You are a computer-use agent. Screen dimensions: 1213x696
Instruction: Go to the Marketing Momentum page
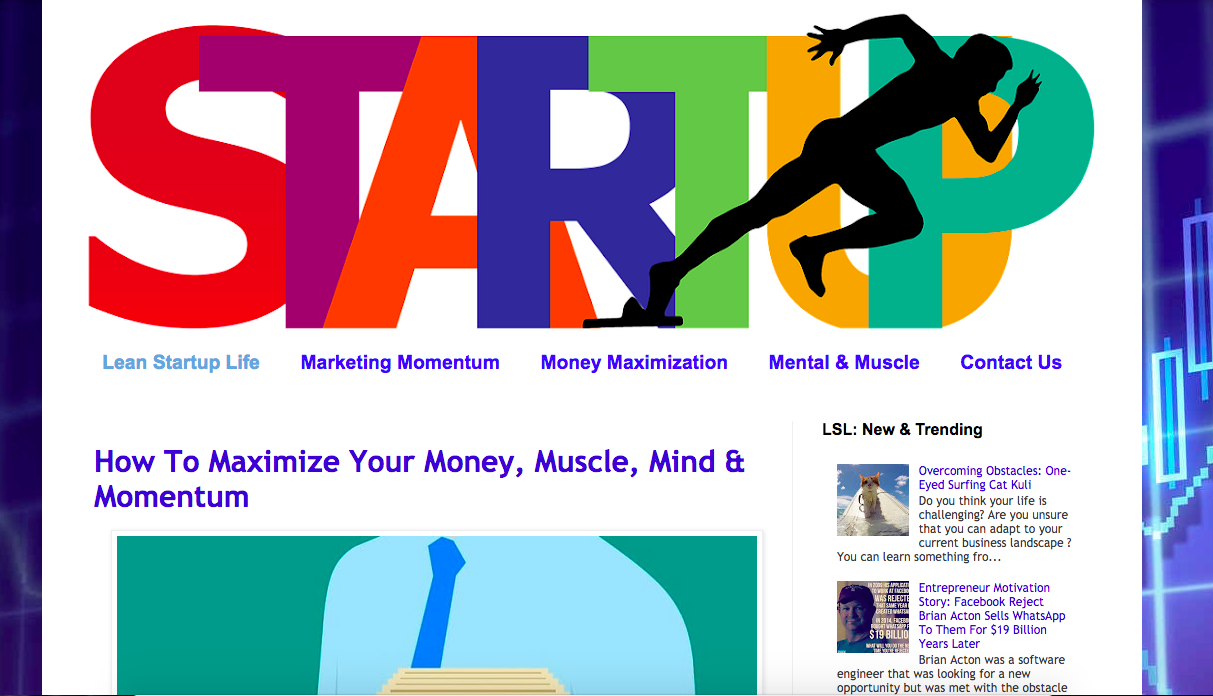[x=400, y=362]
